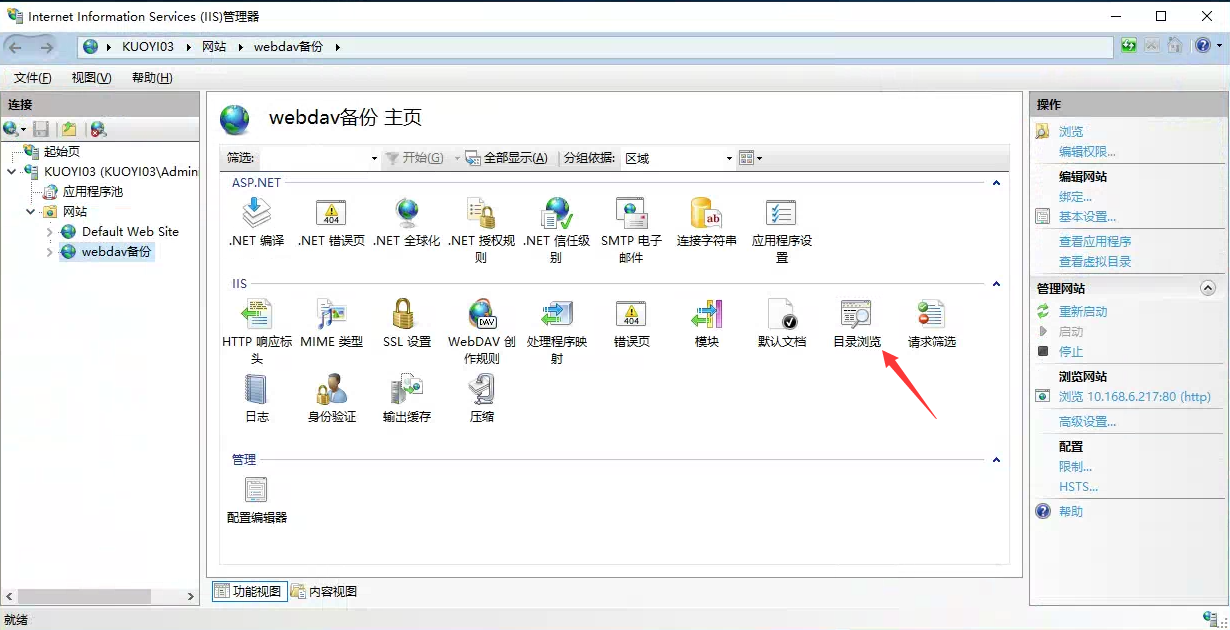This screenshot has width=1230, height=630.
Task: Click the save icon in connections toolbar
Action: (41, 129)
